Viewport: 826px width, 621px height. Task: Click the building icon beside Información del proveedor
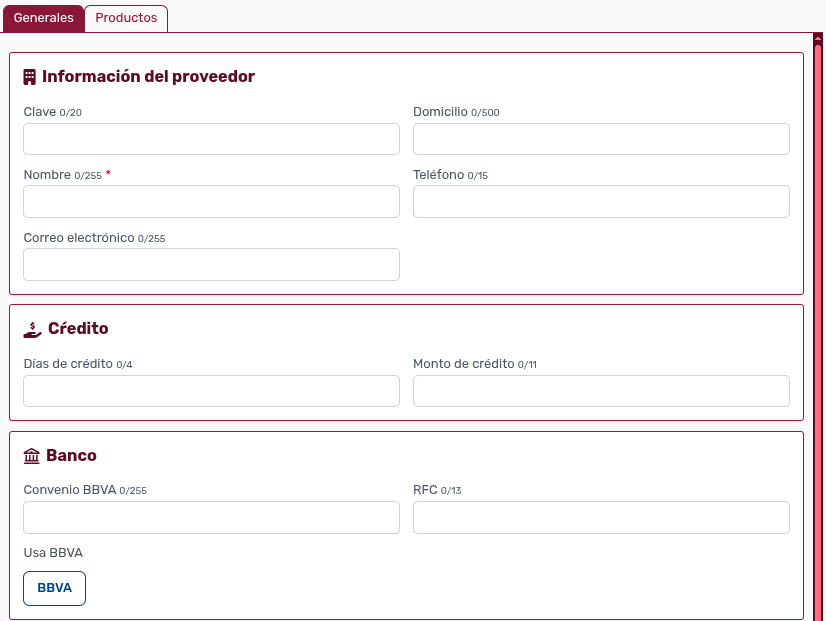[30, 77]
